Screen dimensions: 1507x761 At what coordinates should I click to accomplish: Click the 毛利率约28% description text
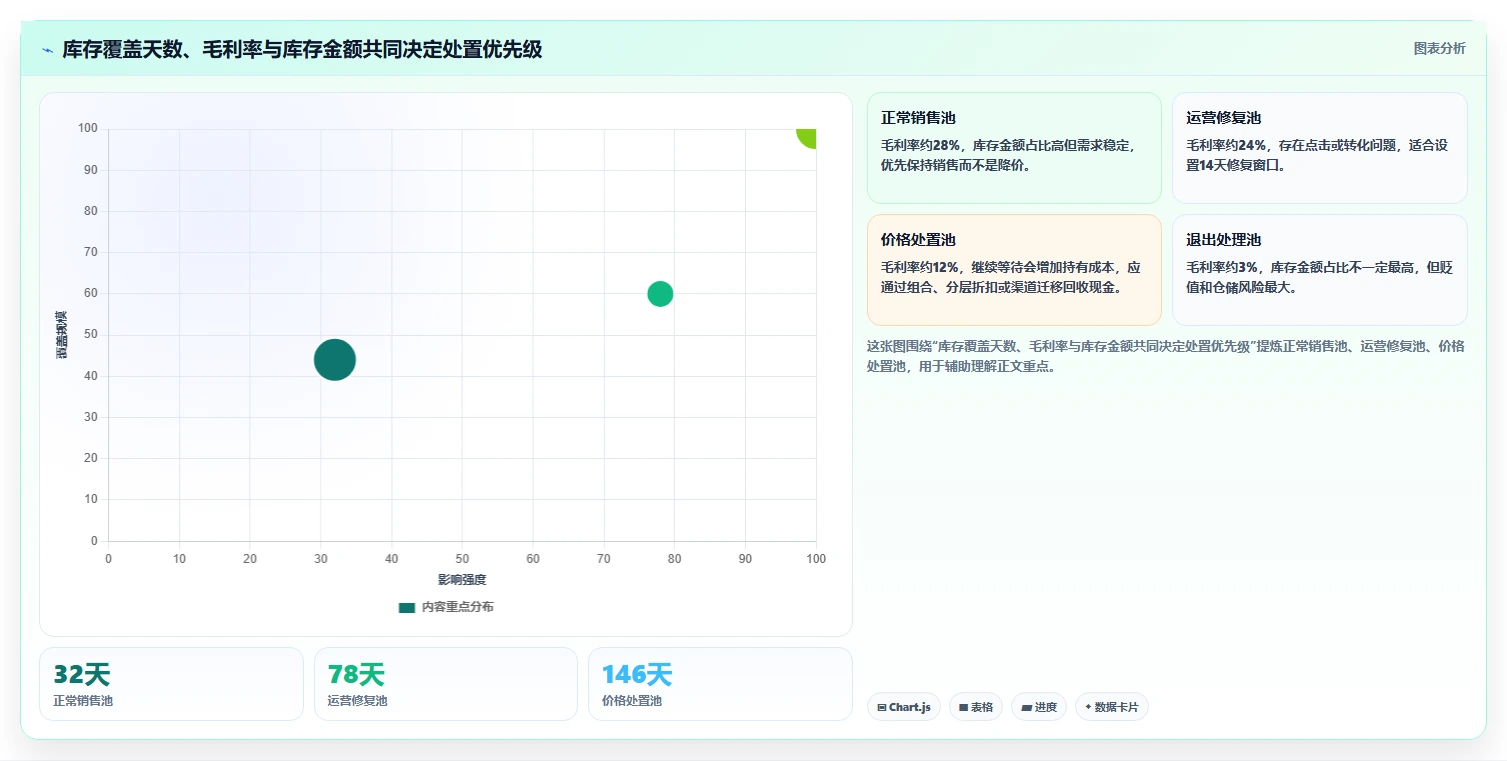click(1008, 155)
